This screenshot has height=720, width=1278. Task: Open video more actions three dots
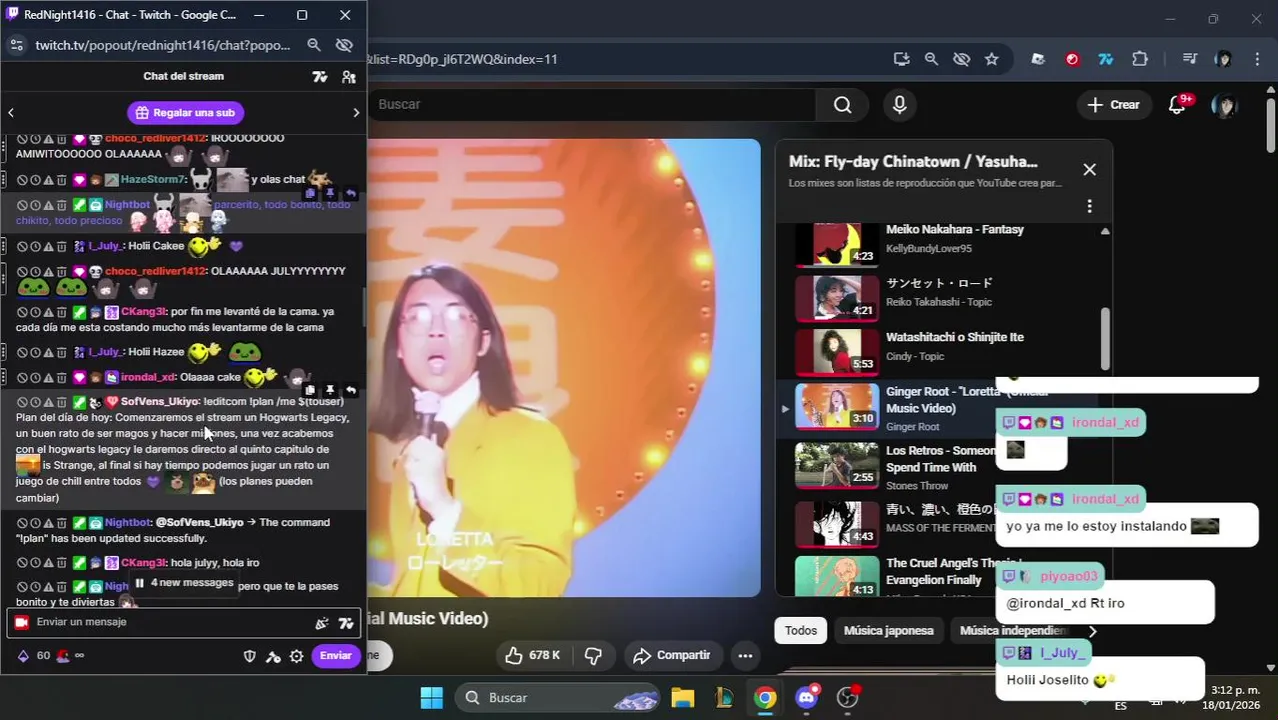[x=745, y=656]
